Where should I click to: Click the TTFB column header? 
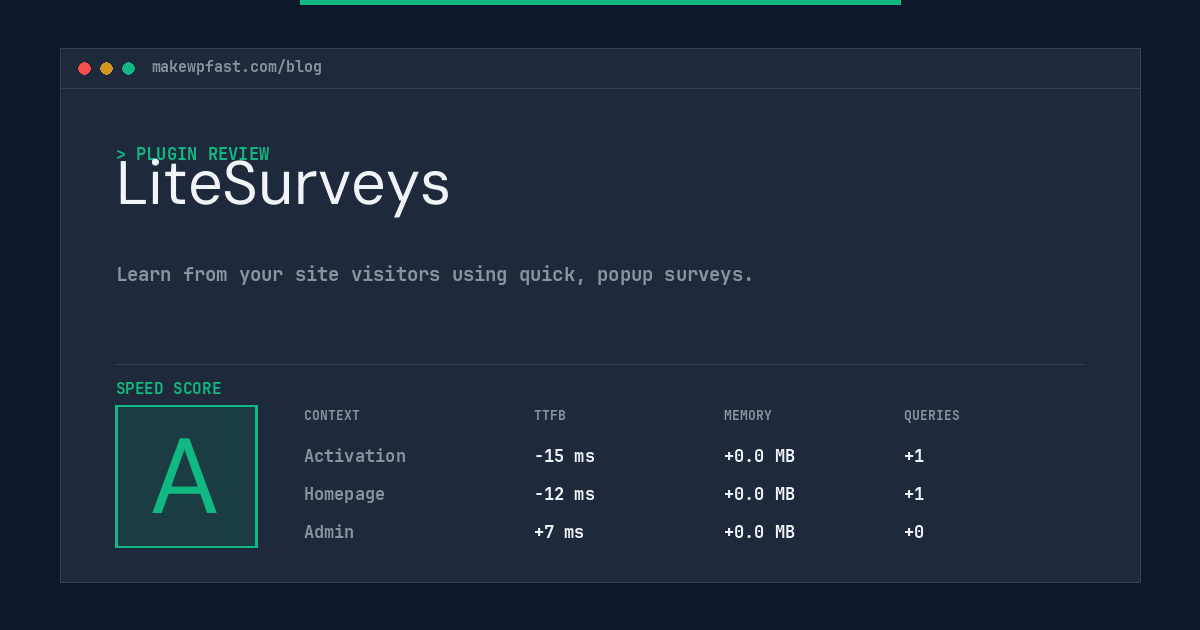[x=550, y=415]
